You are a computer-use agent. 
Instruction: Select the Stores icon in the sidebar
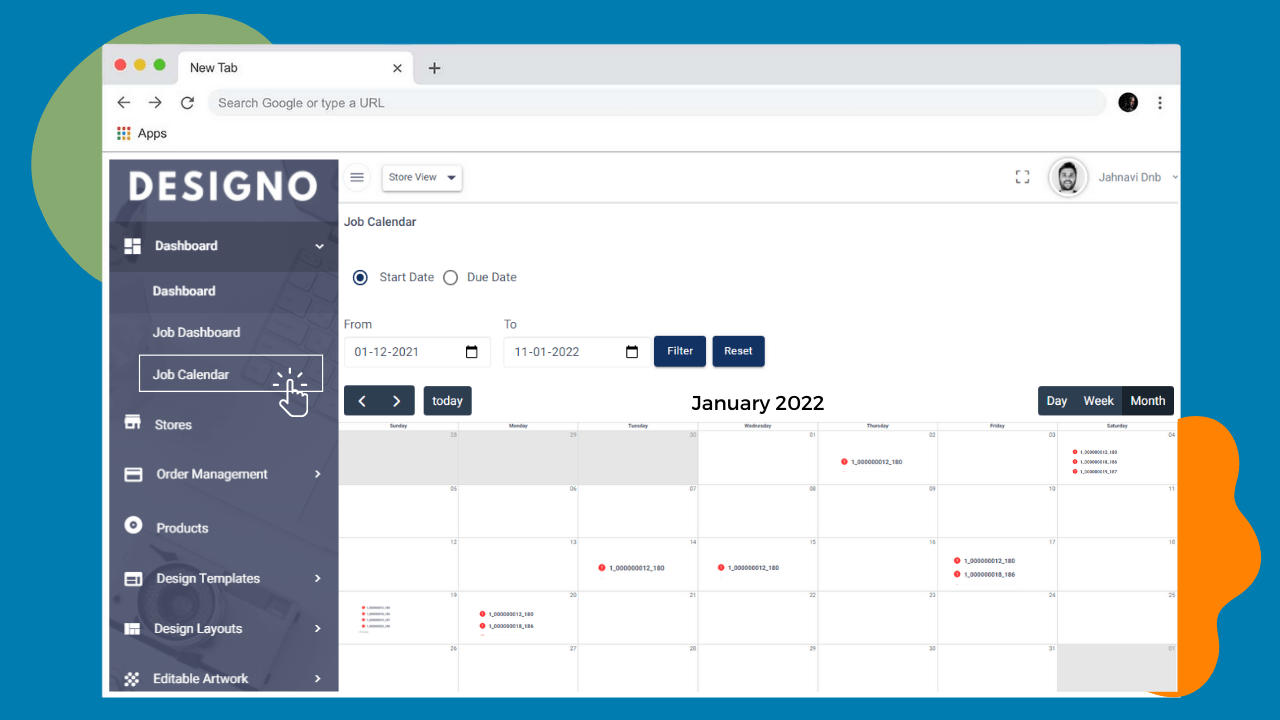point(132,423)
